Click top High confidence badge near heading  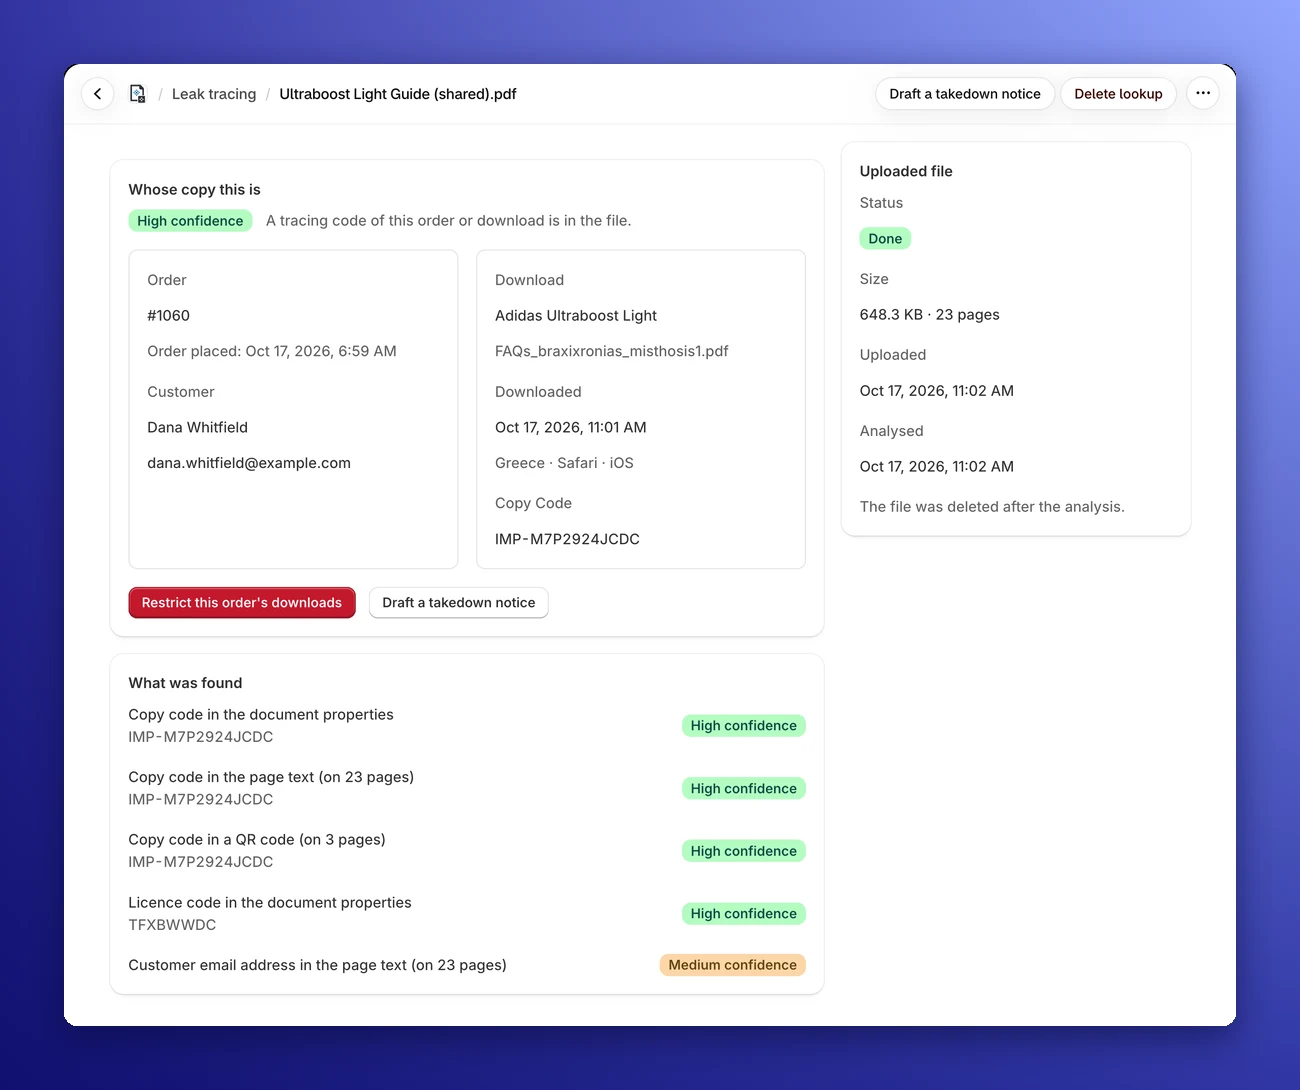190,221
